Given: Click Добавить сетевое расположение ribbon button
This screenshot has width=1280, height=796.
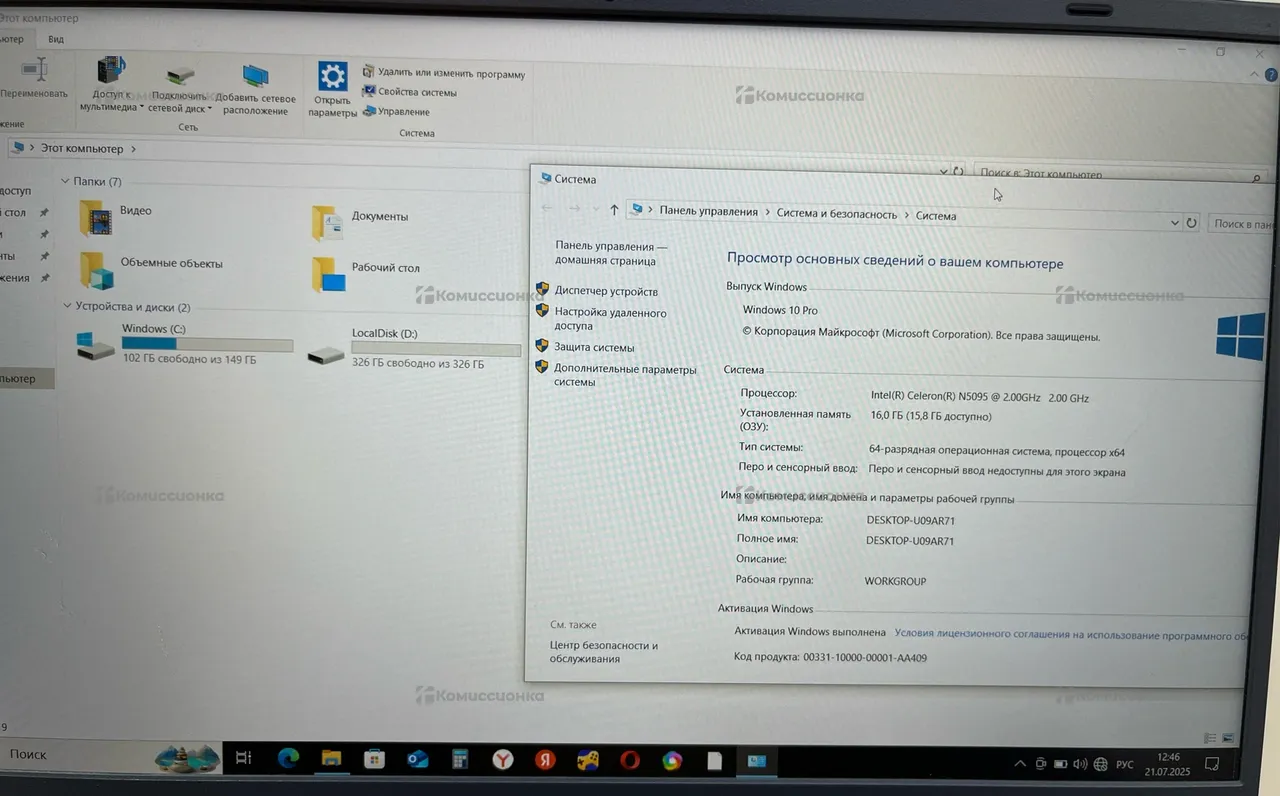Looking at the screenshot, I should (255, 89).
